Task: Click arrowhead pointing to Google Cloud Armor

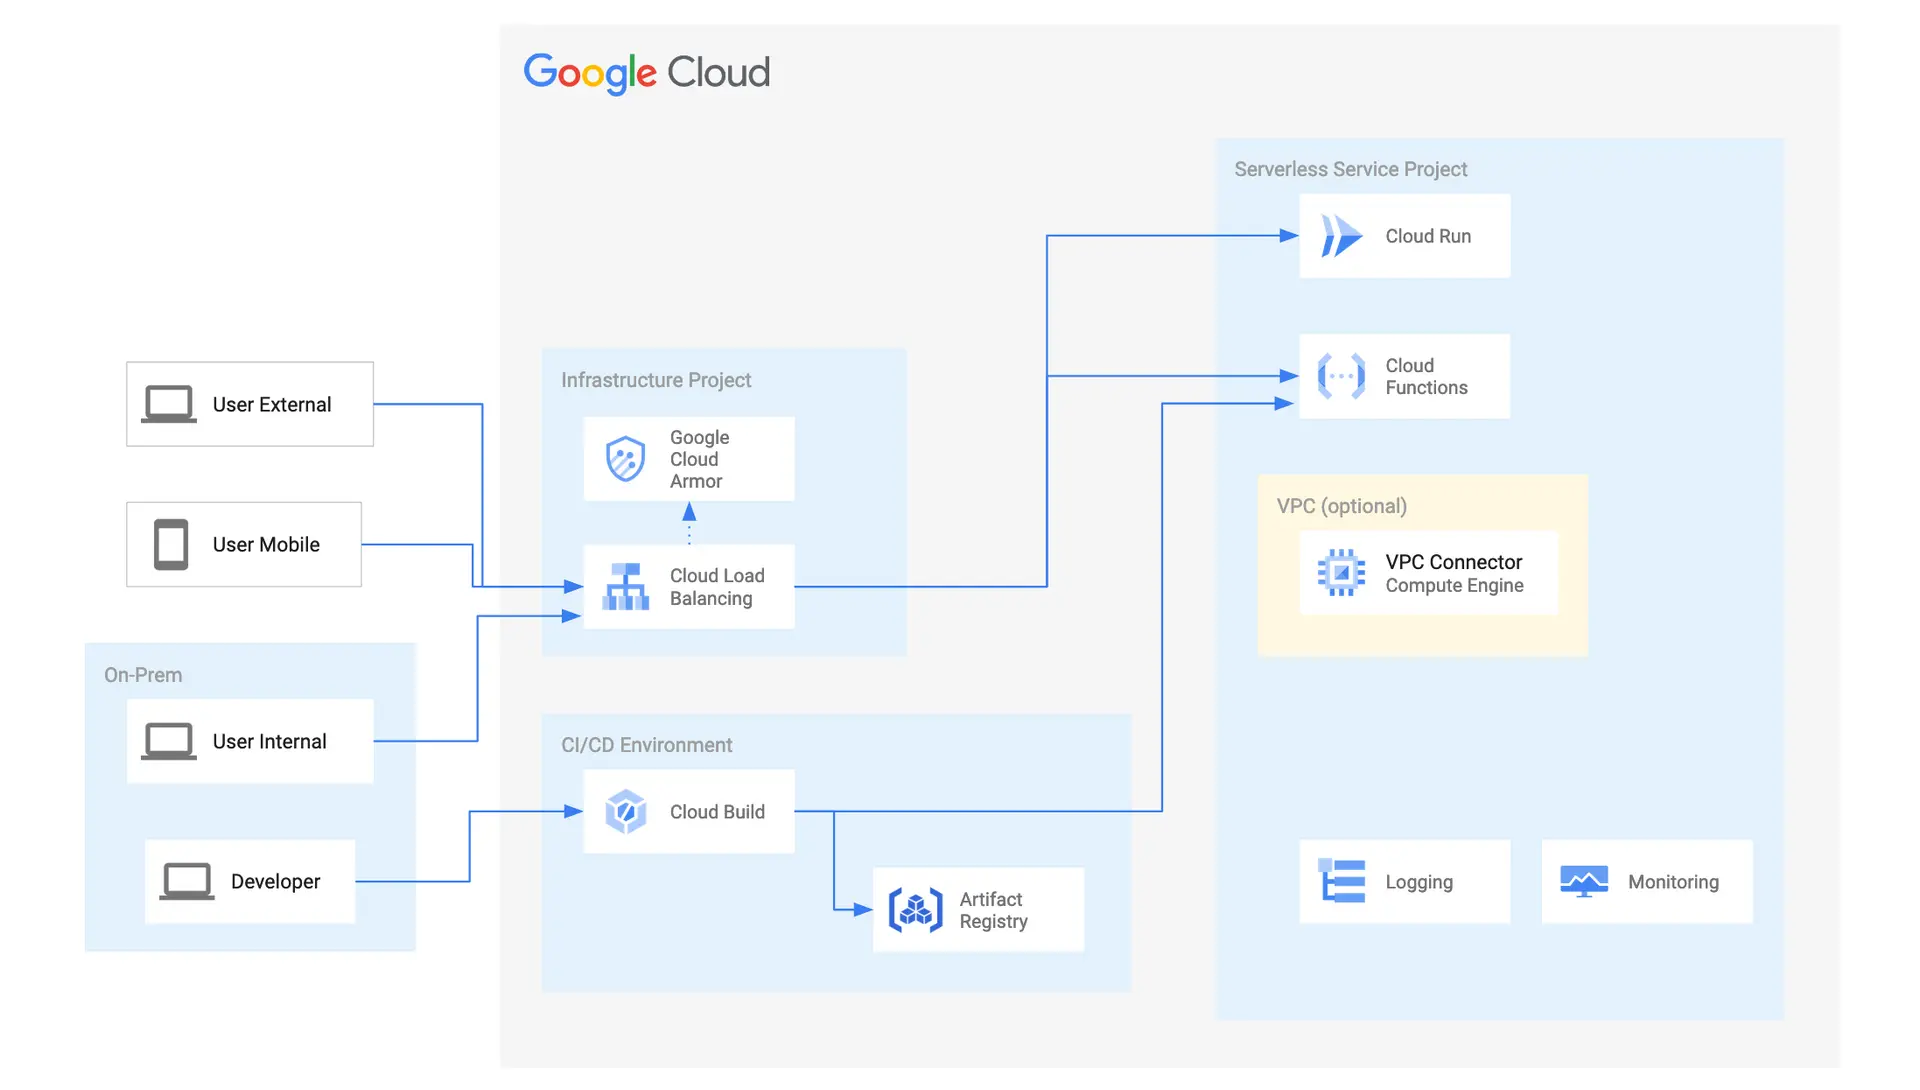Action: pyautogui.click(x=689, y=512)
